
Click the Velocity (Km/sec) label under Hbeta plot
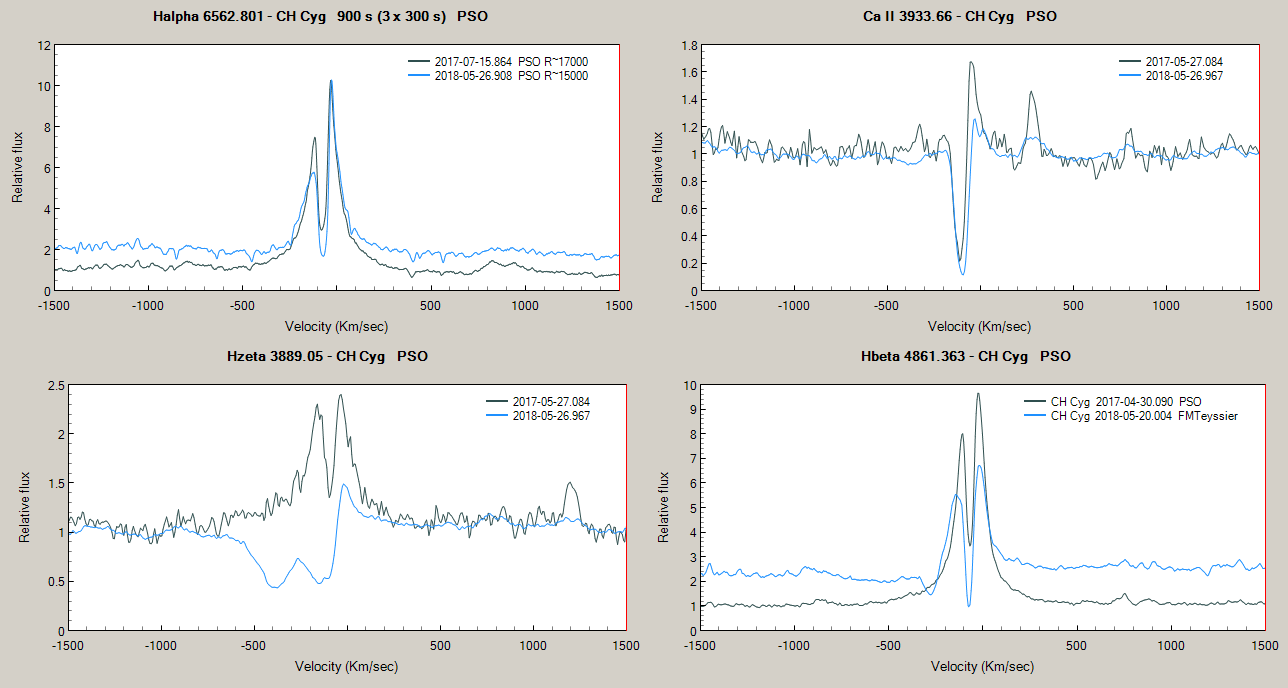[x=982, y=666]
